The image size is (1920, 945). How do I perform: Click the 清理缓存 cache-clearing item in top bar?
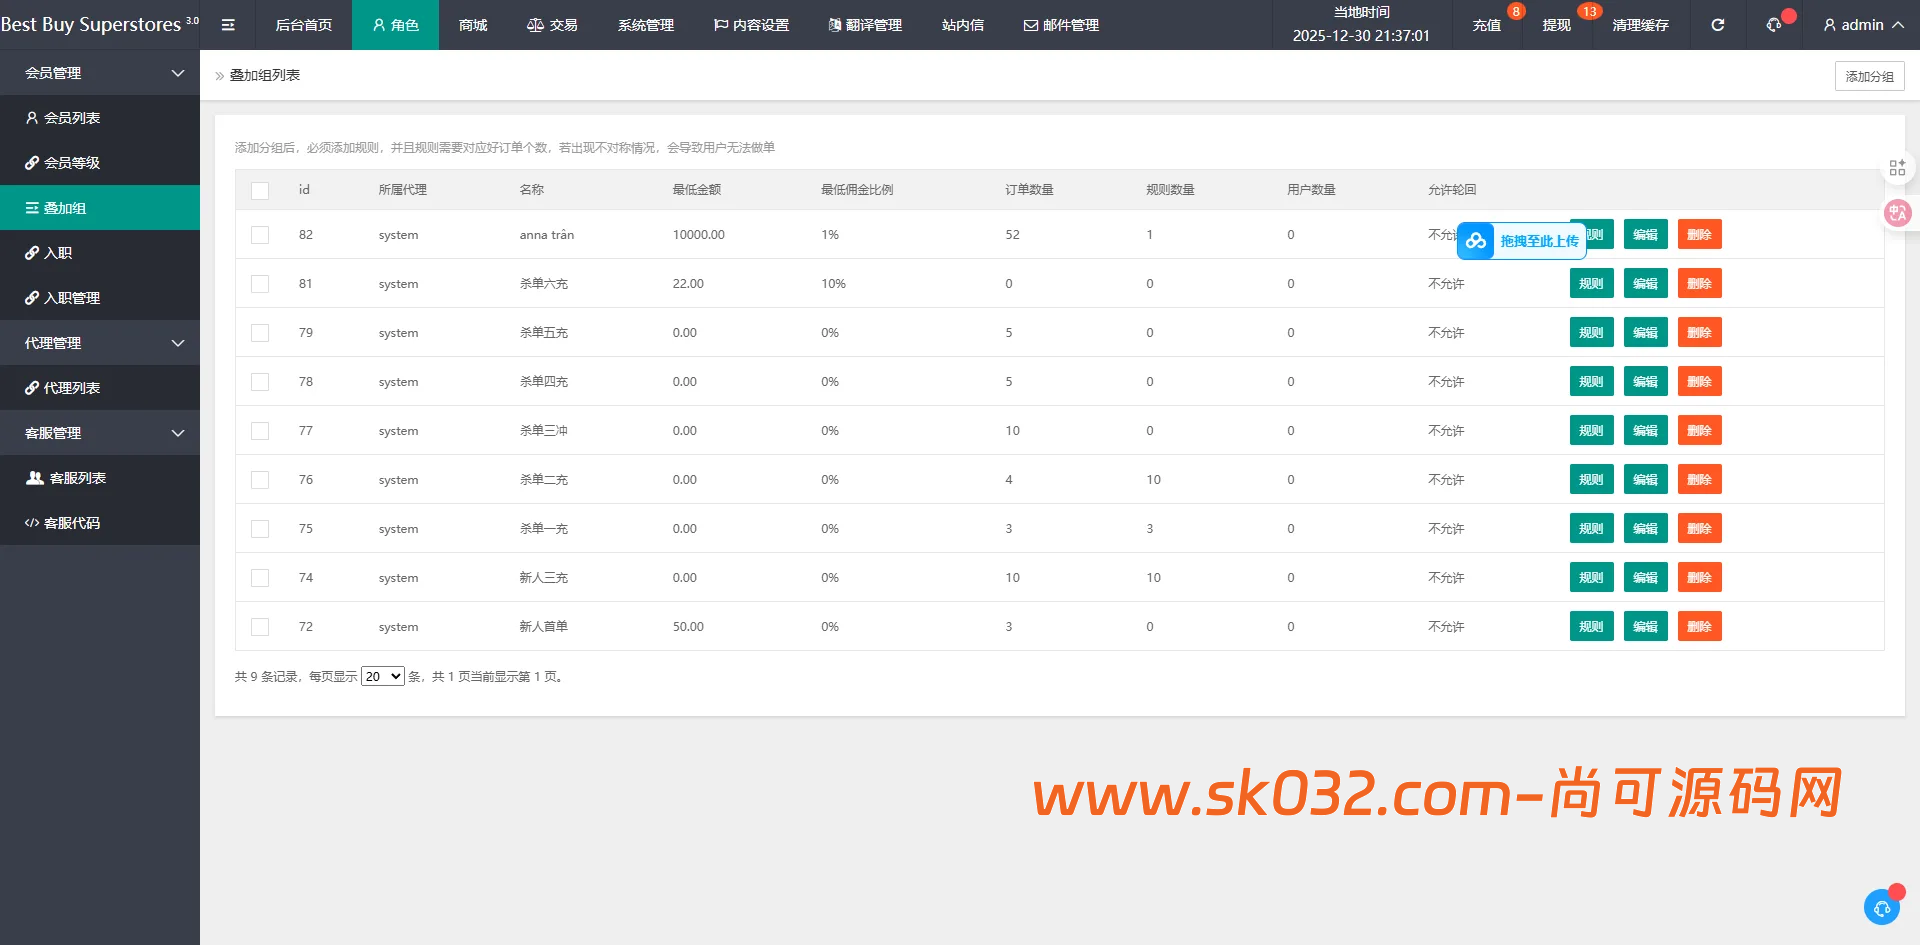tap(1639, 25)
